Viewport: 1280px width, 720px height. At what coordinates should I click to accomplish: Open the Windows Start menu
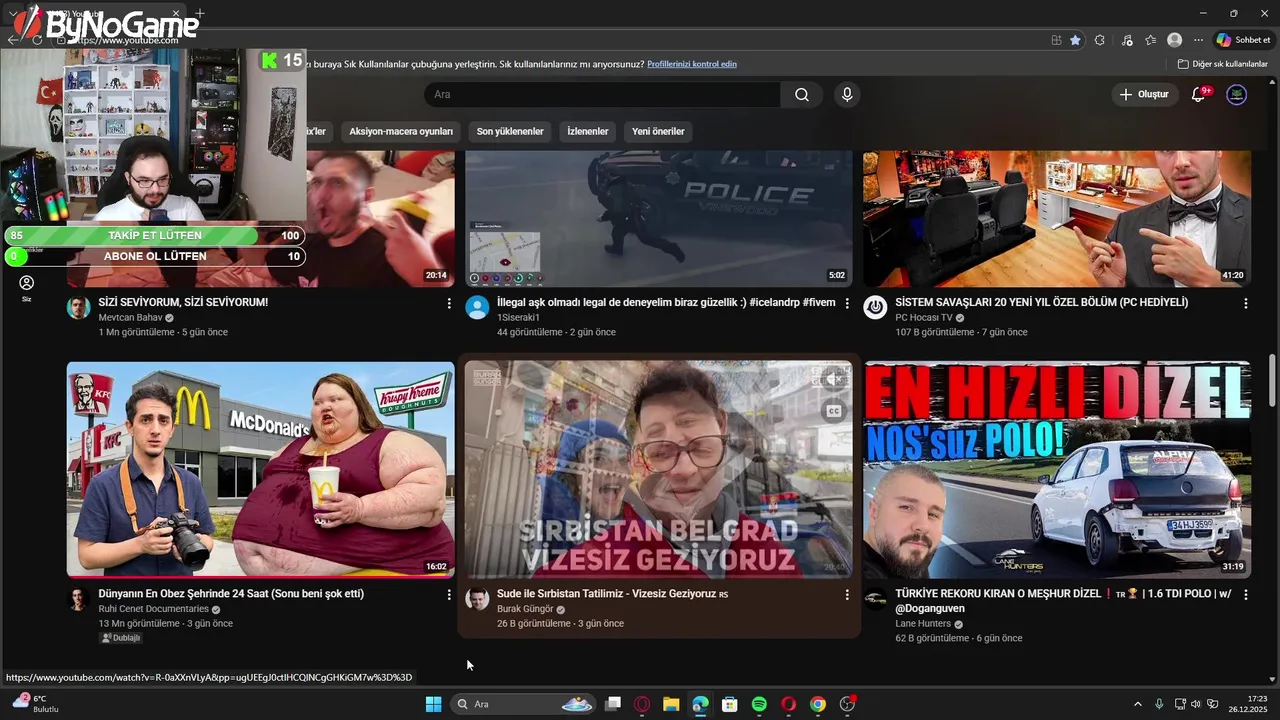pos(433,704)
